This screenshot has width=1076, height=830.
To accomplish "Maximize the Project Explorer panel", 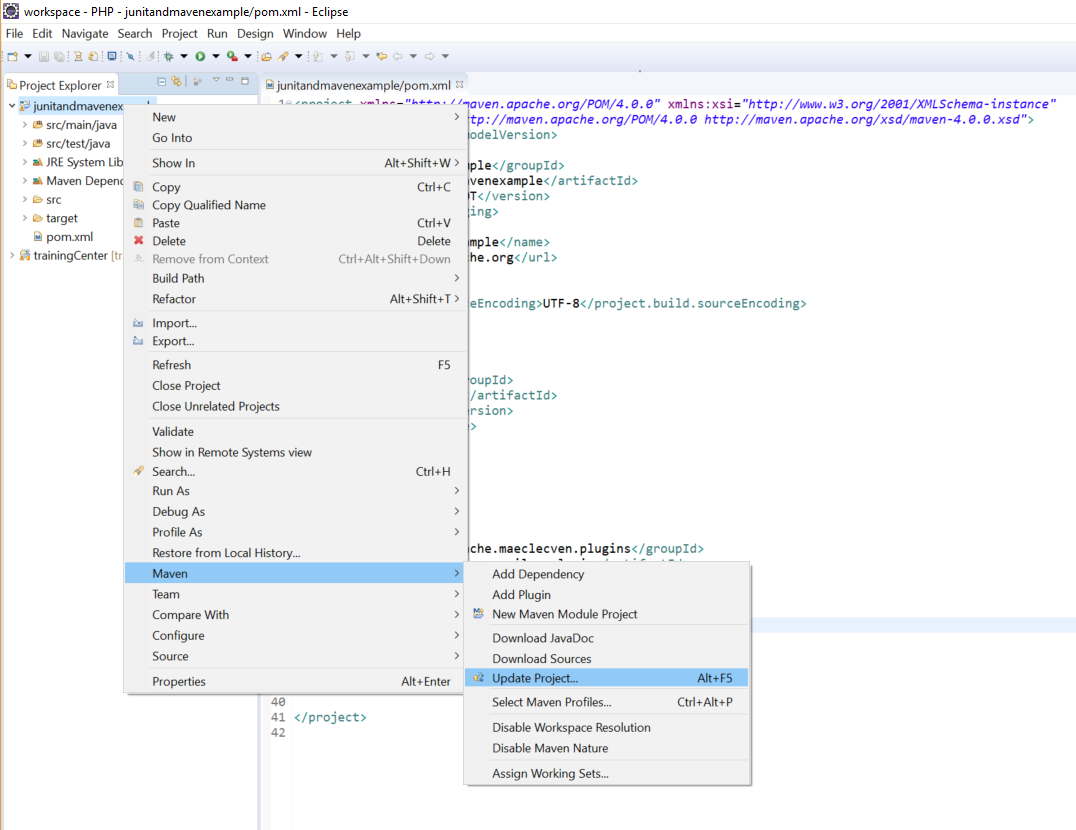I will coord(245,81).
